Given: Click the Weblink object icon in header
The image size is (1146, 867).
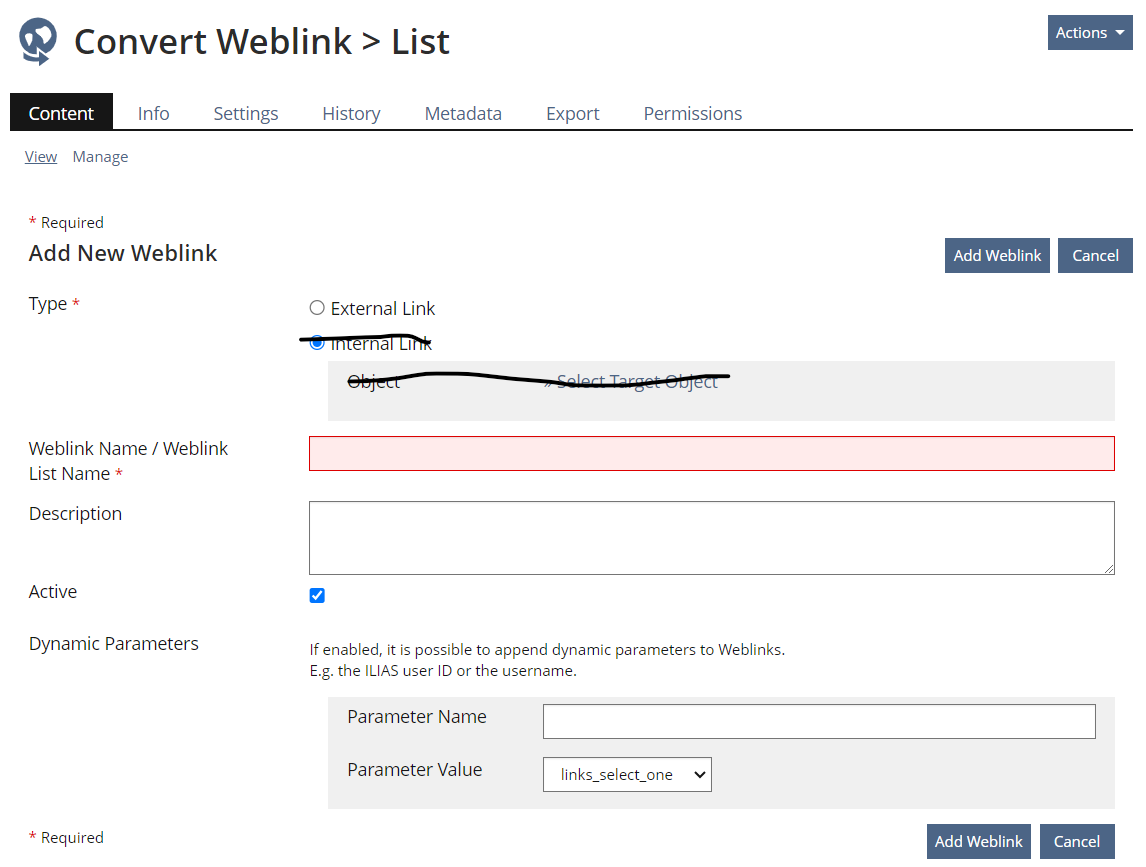Looking at the screenshot, I should (x=39, y=41).
